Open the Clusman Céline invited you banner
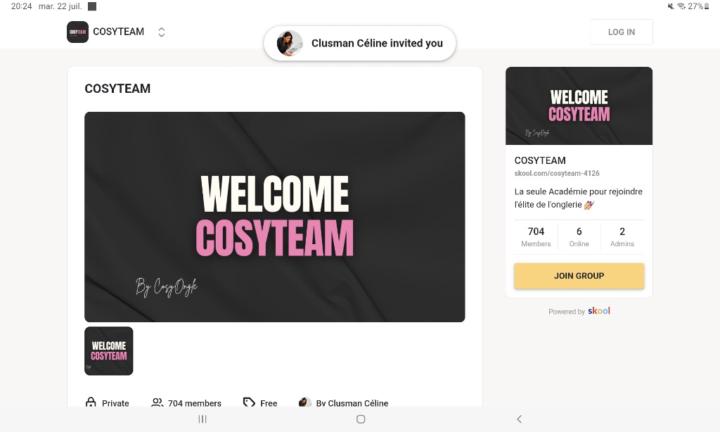Viewport: 720px width, 432px height. (360, 43)
